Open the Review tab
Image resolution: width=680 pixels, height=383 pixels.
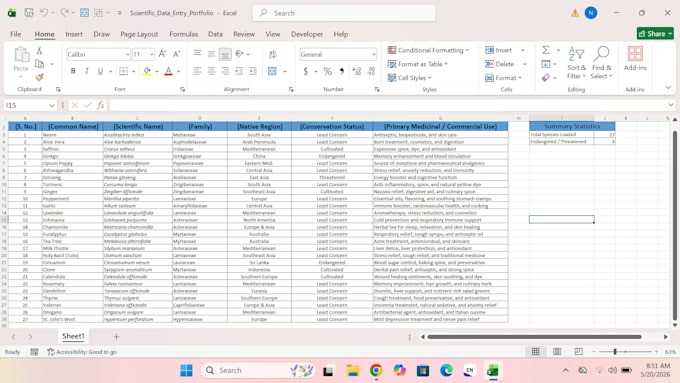pyautogui.click(x=244, y=34)
